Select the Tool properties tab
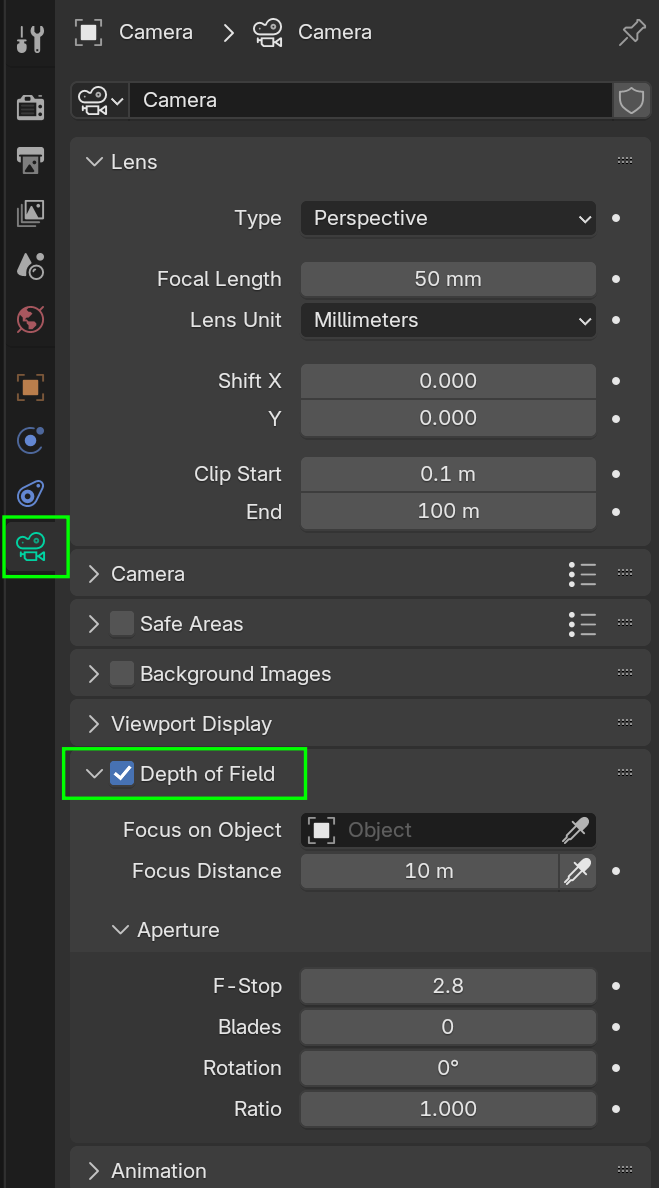 tap(28, 37)
